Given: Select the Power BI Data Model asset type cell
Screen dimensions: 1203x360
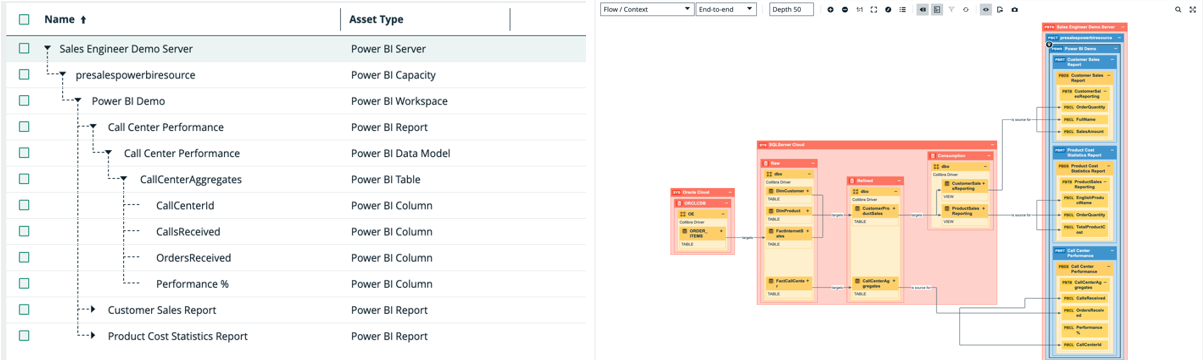Looking at the screenshot, I should coord(400,153).
